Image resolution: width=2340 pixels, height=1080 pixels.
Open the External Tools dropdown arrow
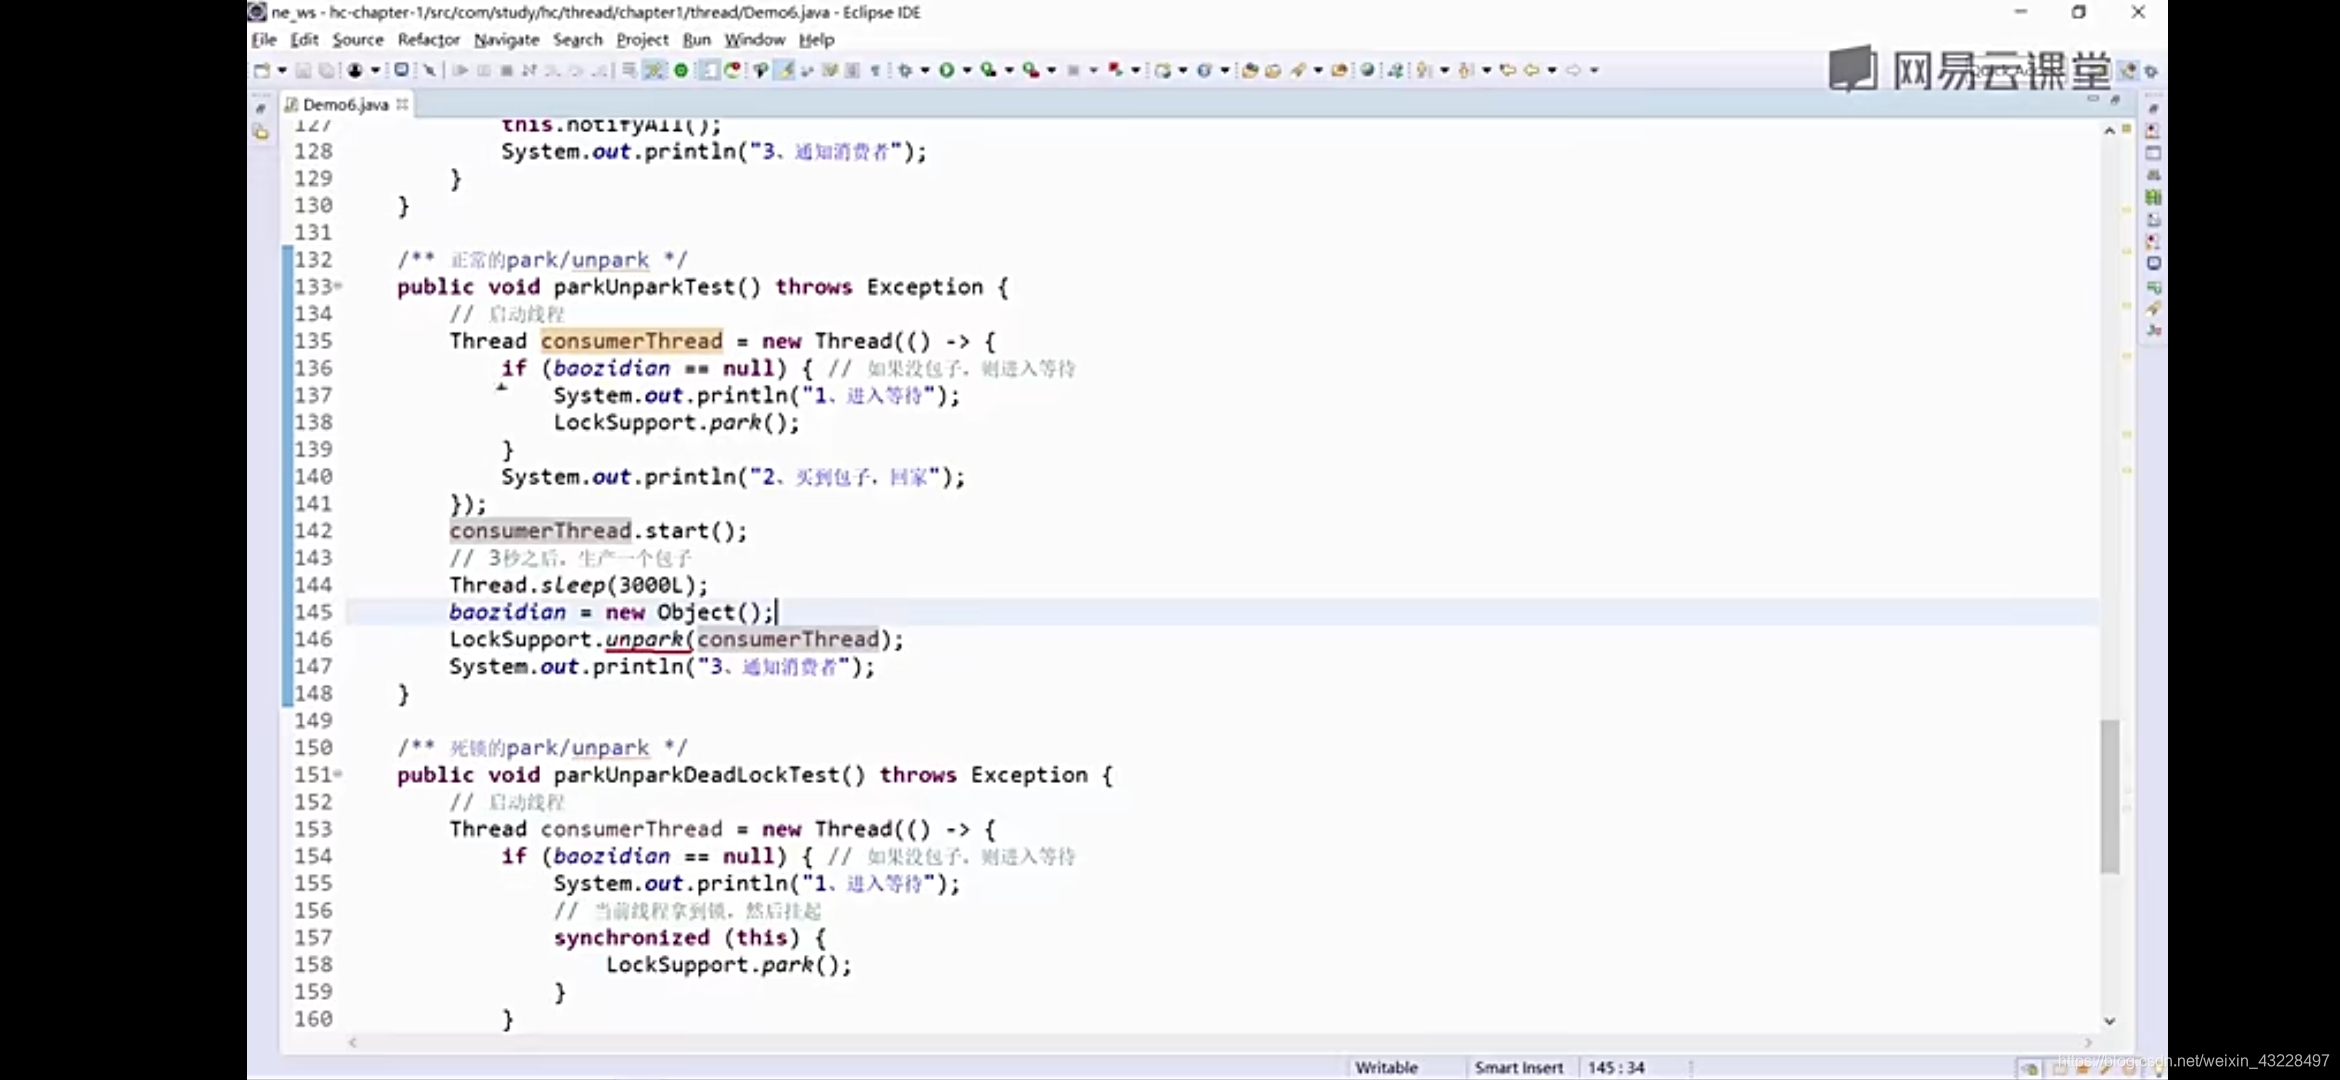pos(1051,70)
